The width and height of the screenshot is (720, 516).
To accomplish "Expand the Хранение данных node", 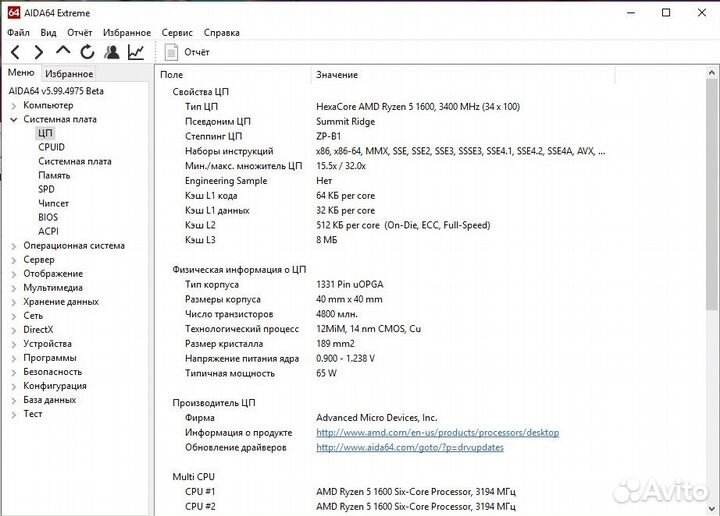I will pos(14,302).
